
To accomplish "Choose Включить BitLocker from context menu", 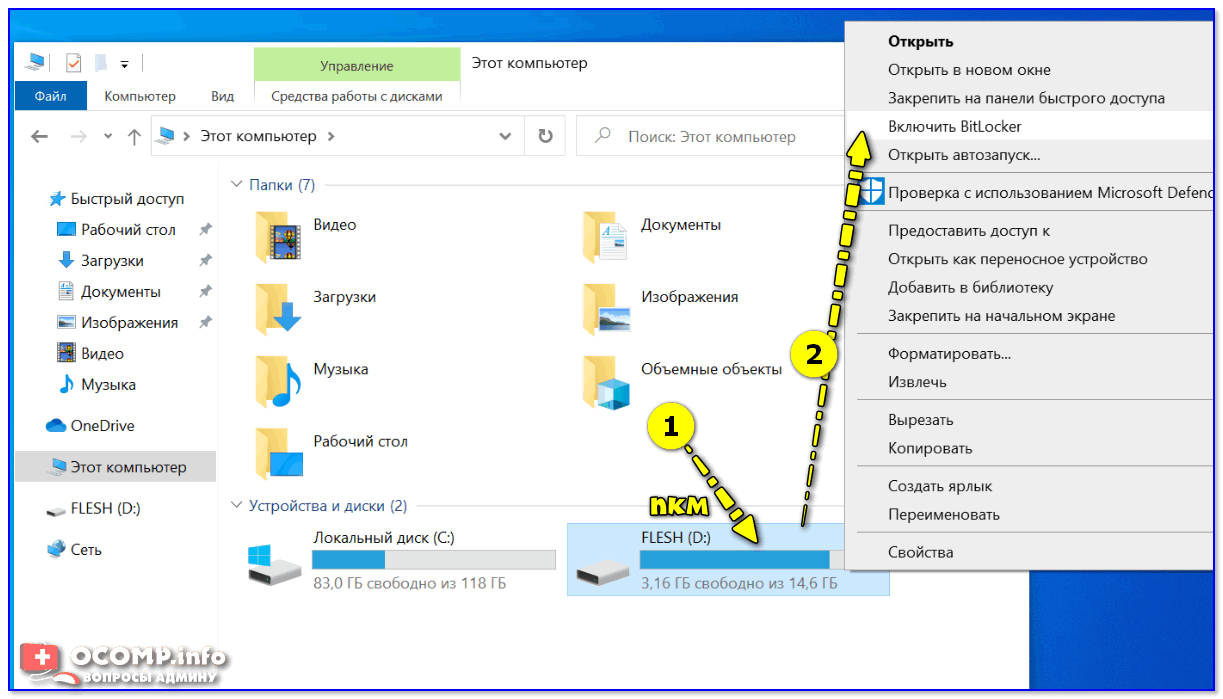I will [x=954, y=126].
